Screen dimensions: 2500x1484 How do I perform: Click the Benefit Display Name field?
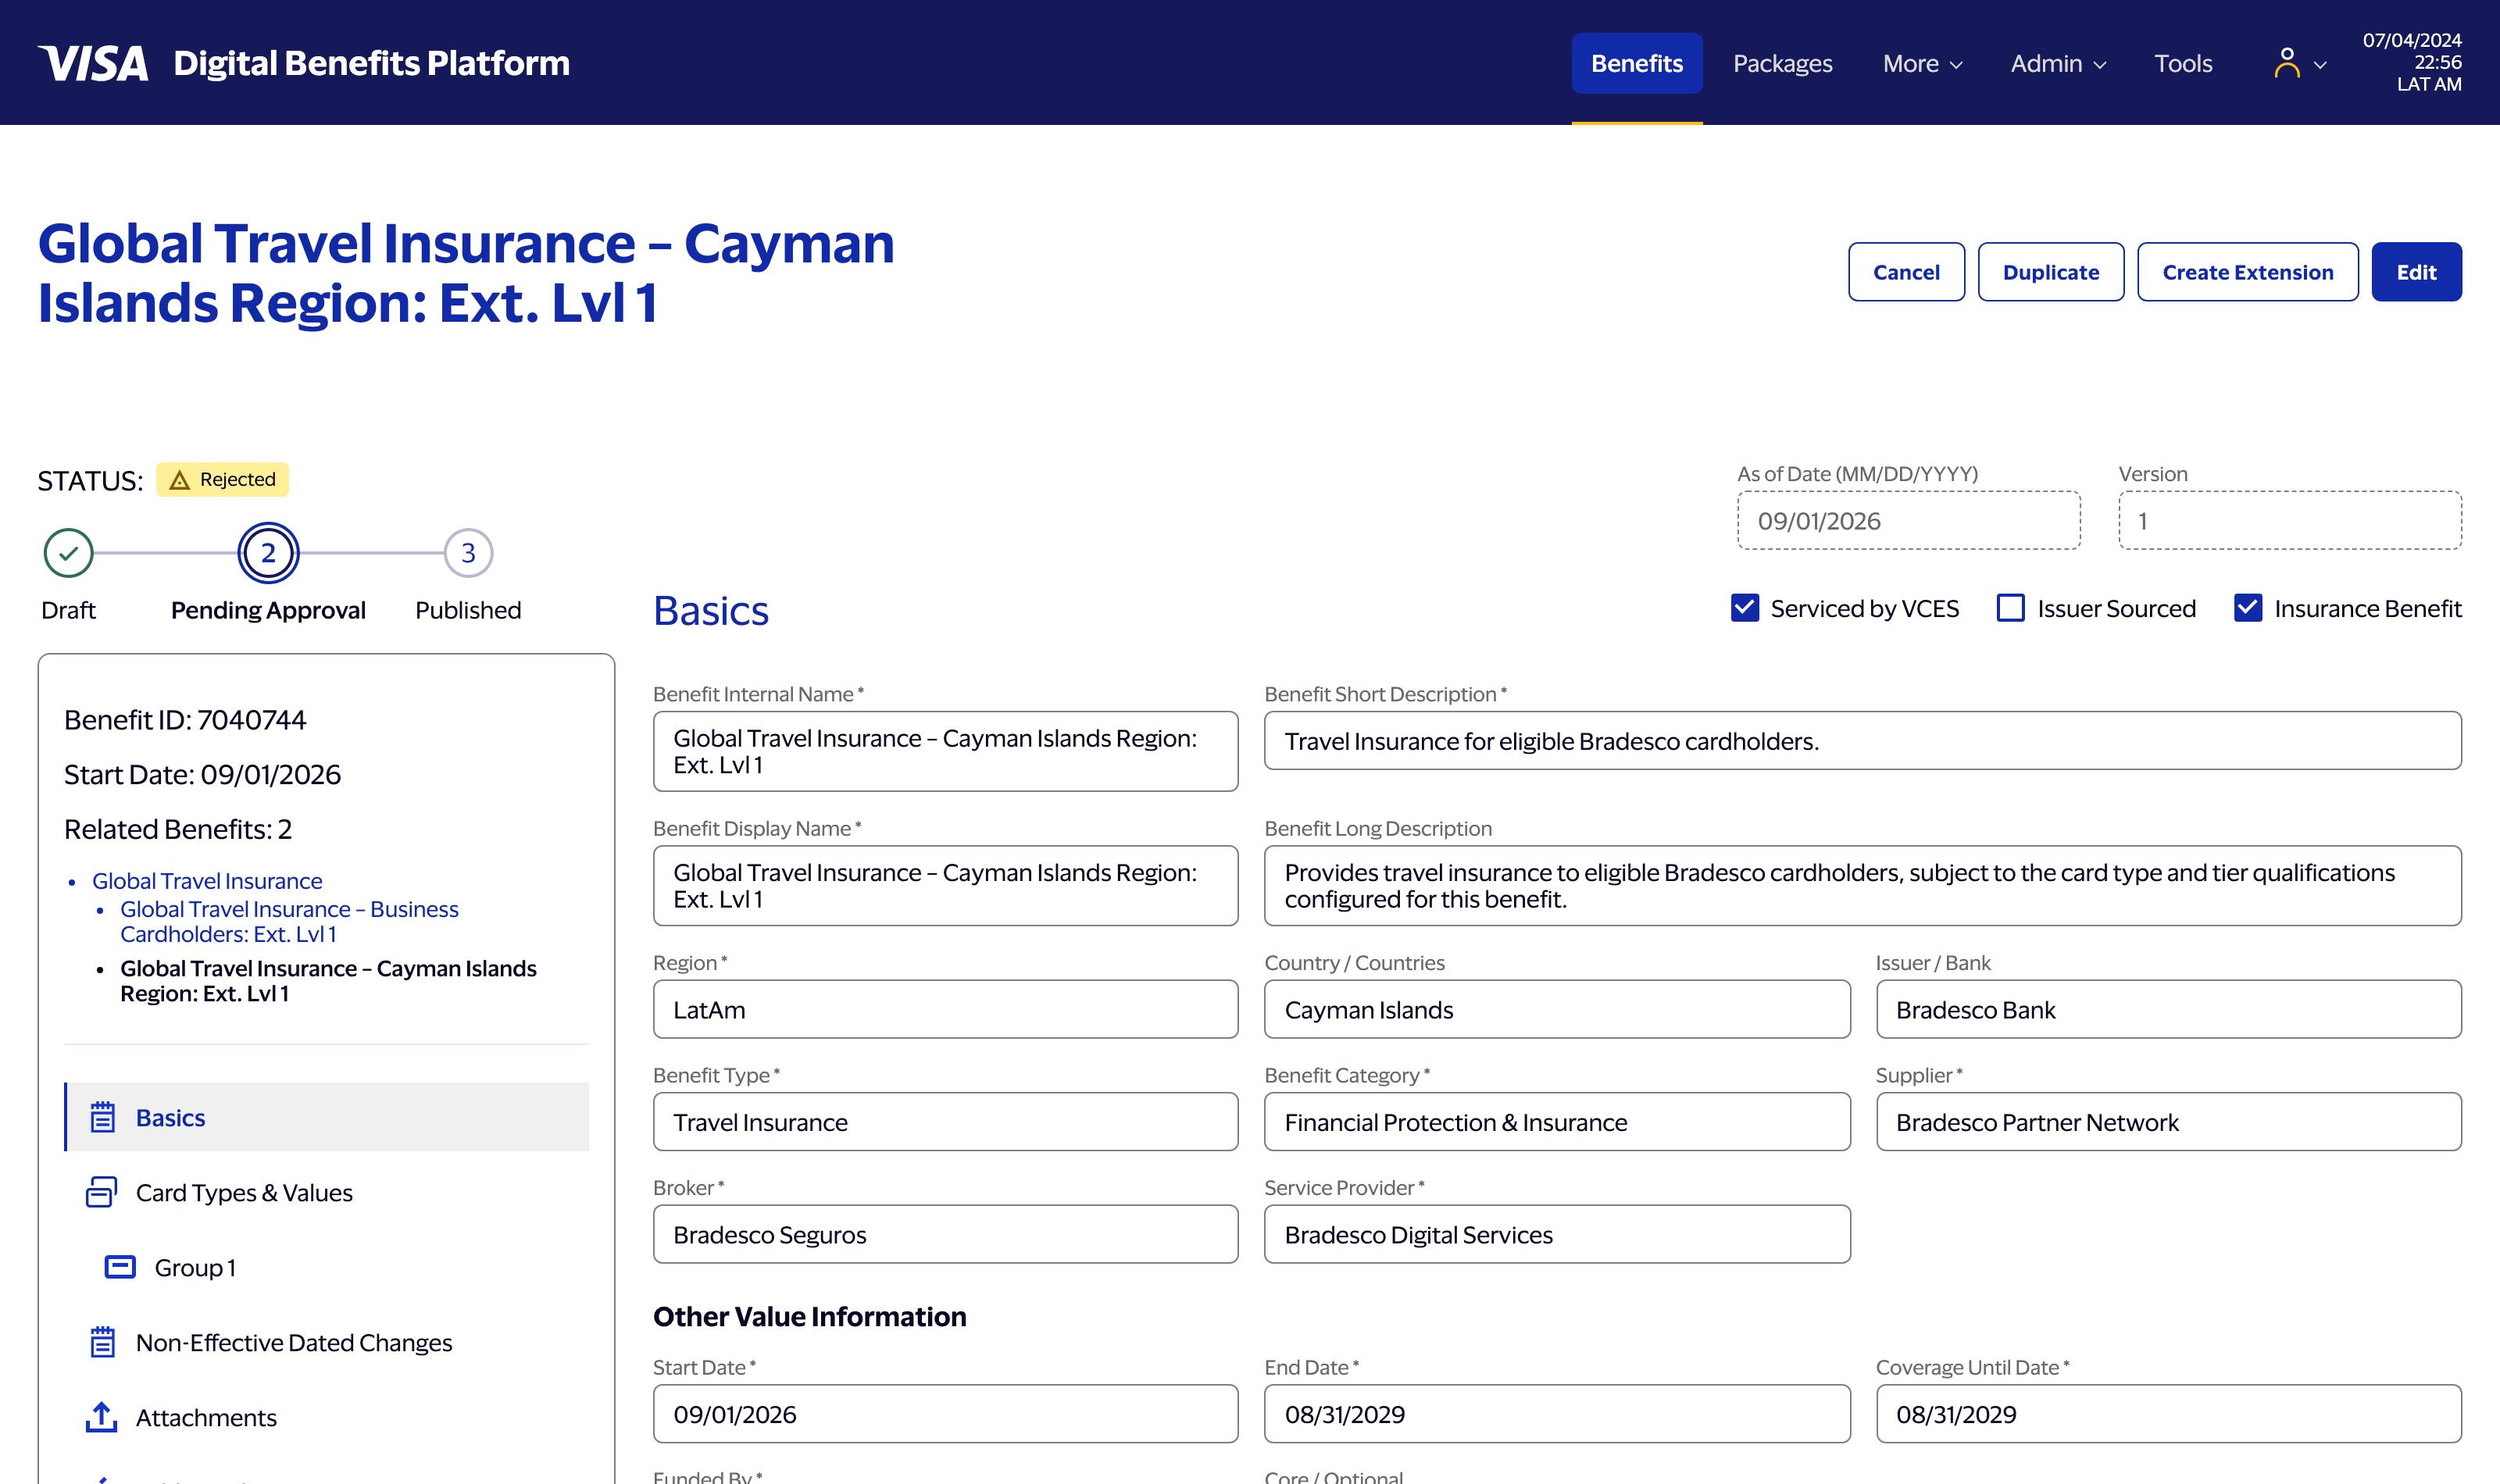(945, 886)
